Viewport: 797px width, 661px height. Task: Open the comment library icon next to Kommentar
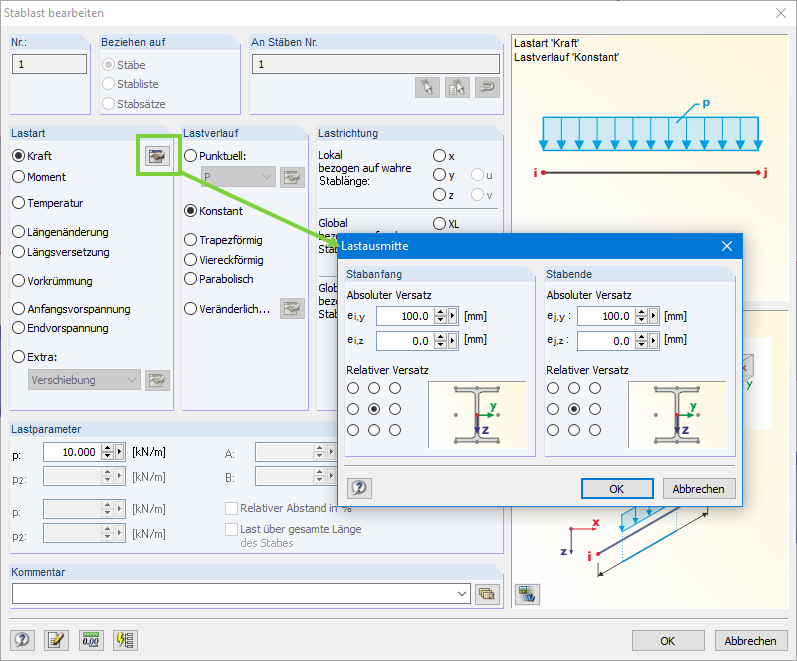coord(487,594)
